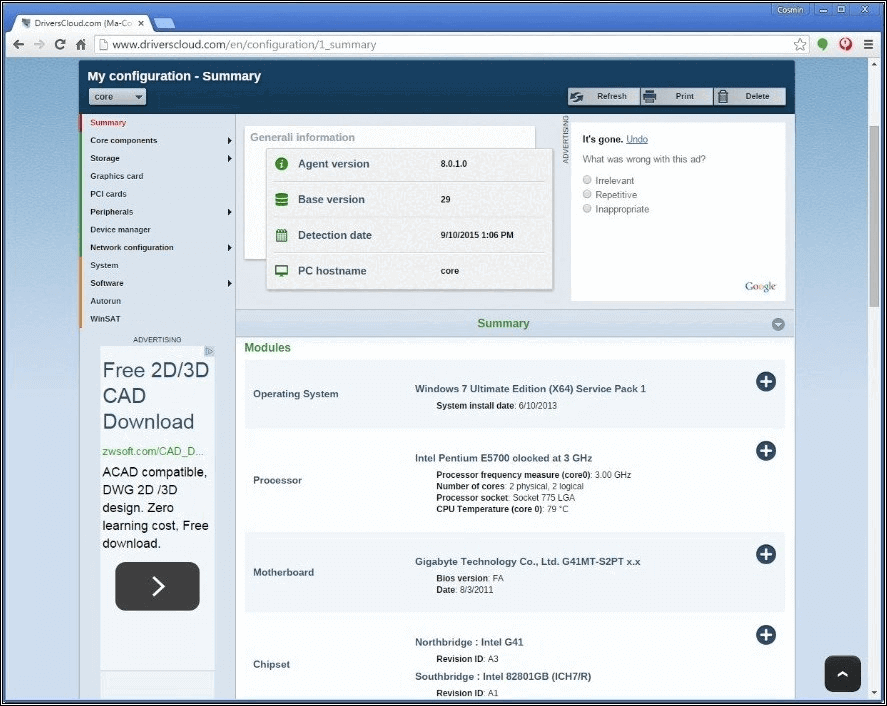The width and height of the screenshot is (887, 706).
Task: Click the Southbridge : Intel 82801GB text
Action: pyautogui.click(x=503, y=677)
